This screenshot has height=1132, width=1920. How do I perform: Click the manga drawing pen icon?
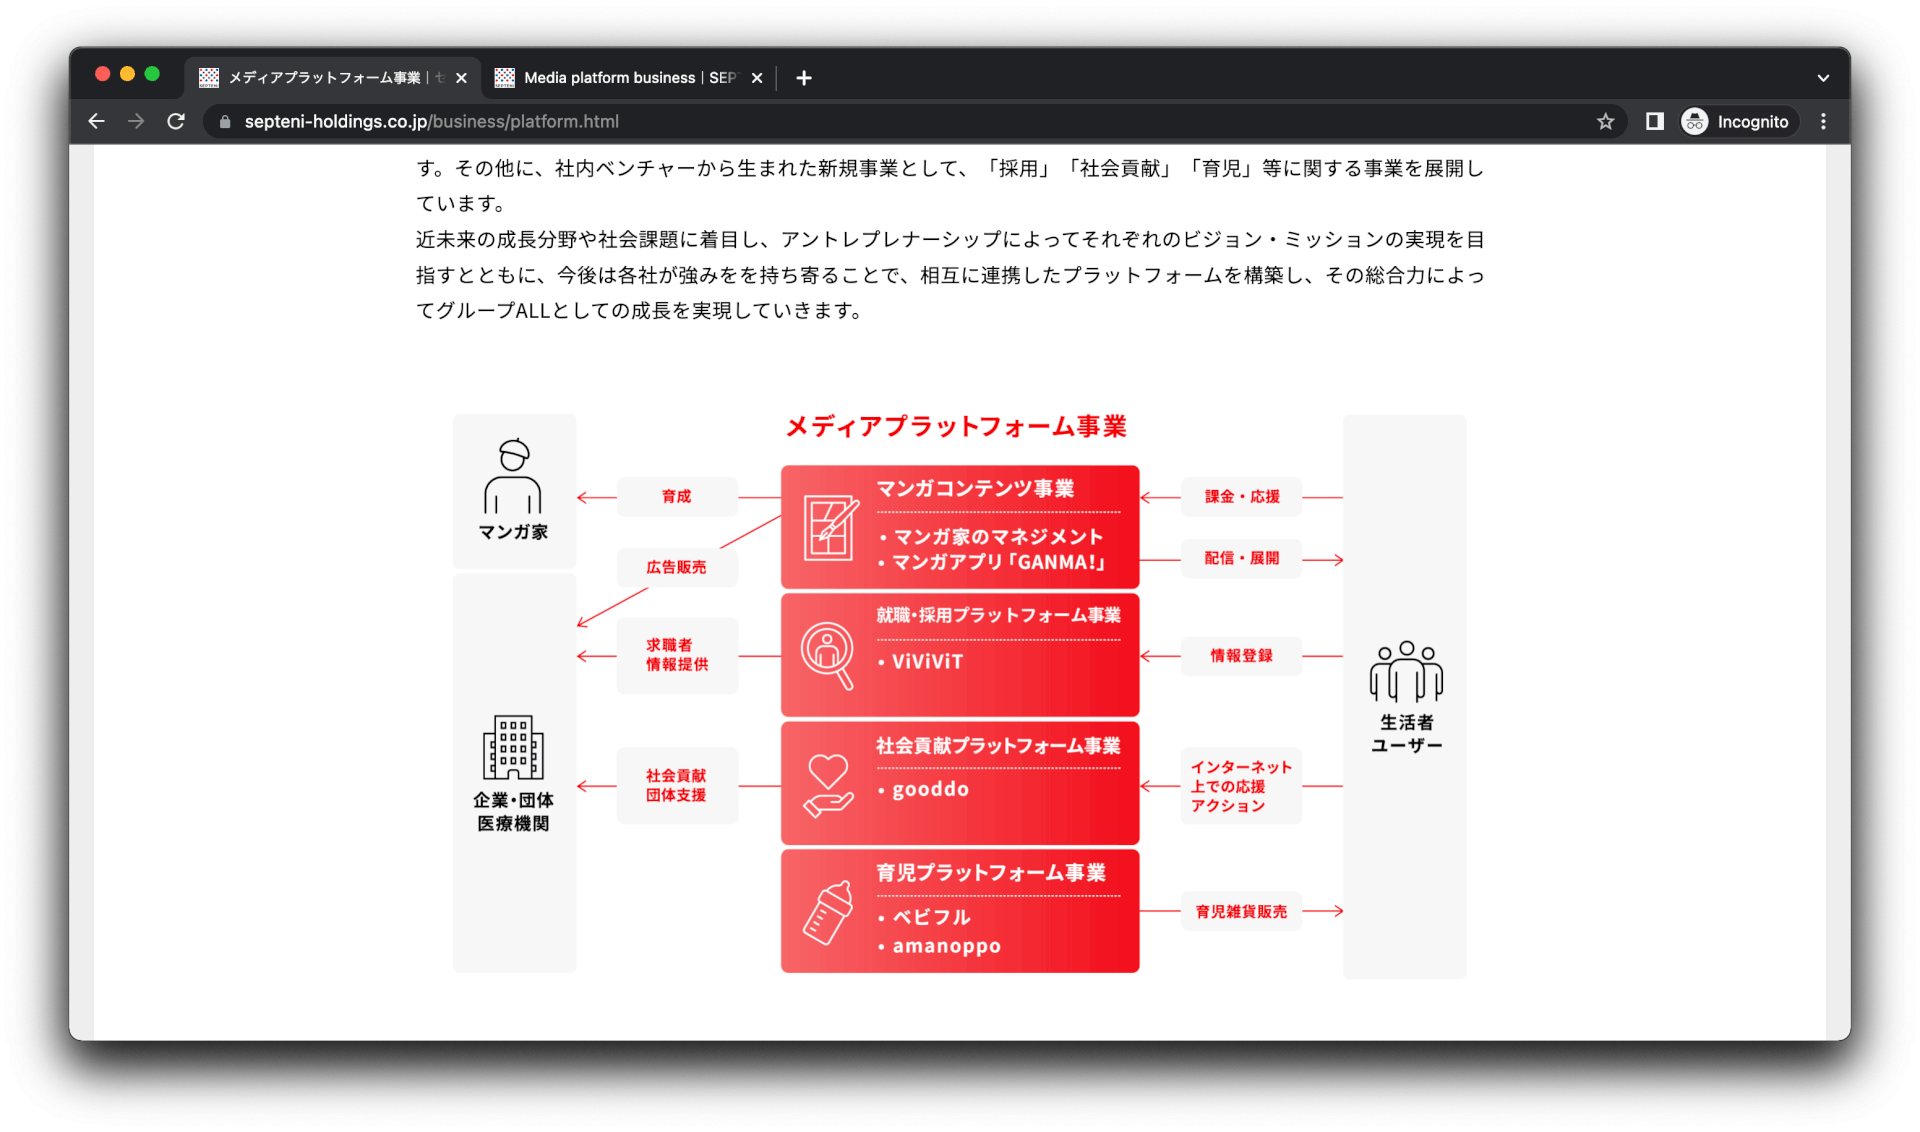(x=830, y=527)
